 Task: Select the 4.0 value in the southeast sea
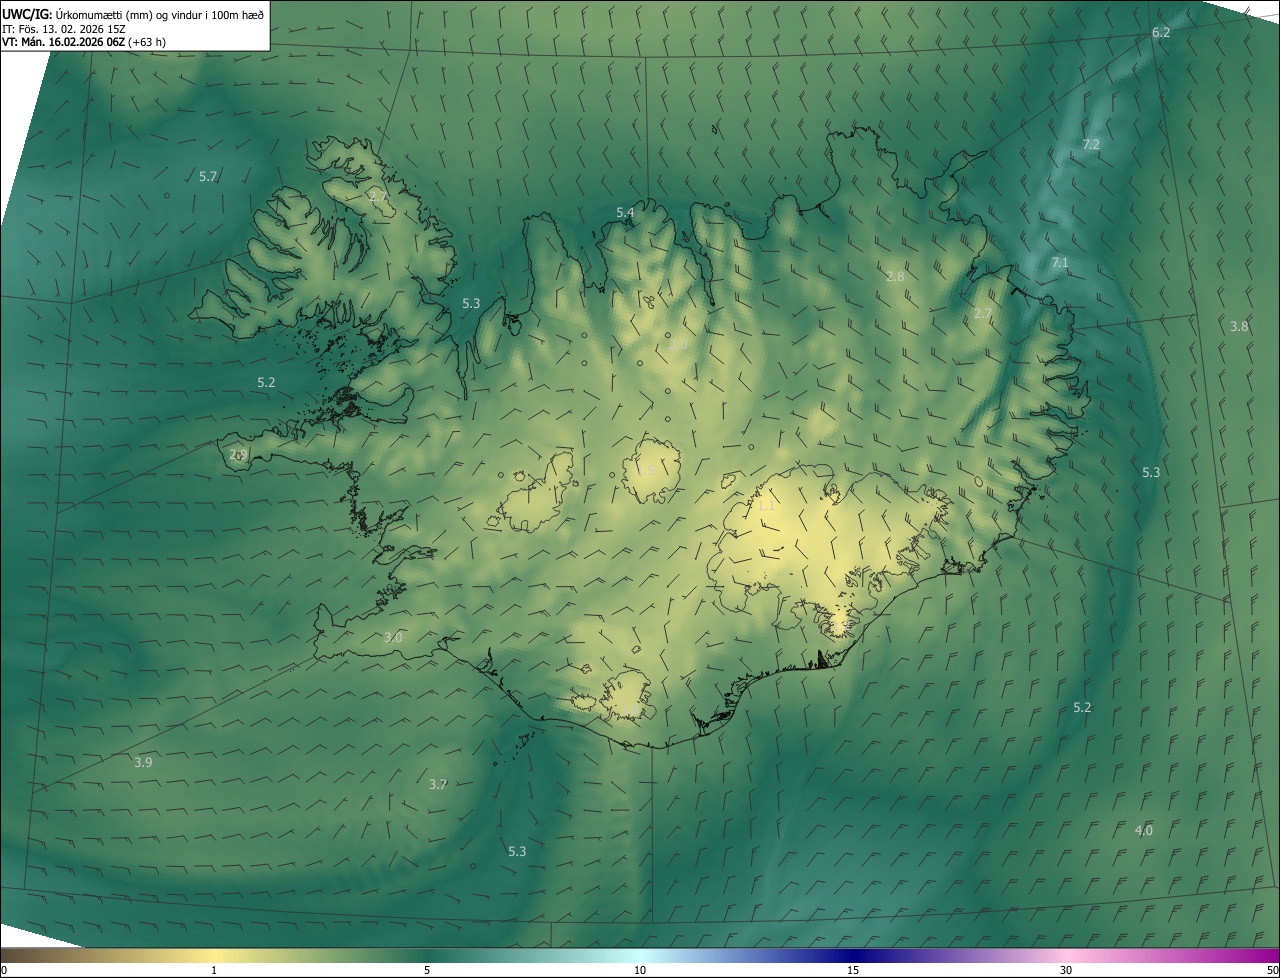[1143, 831]
